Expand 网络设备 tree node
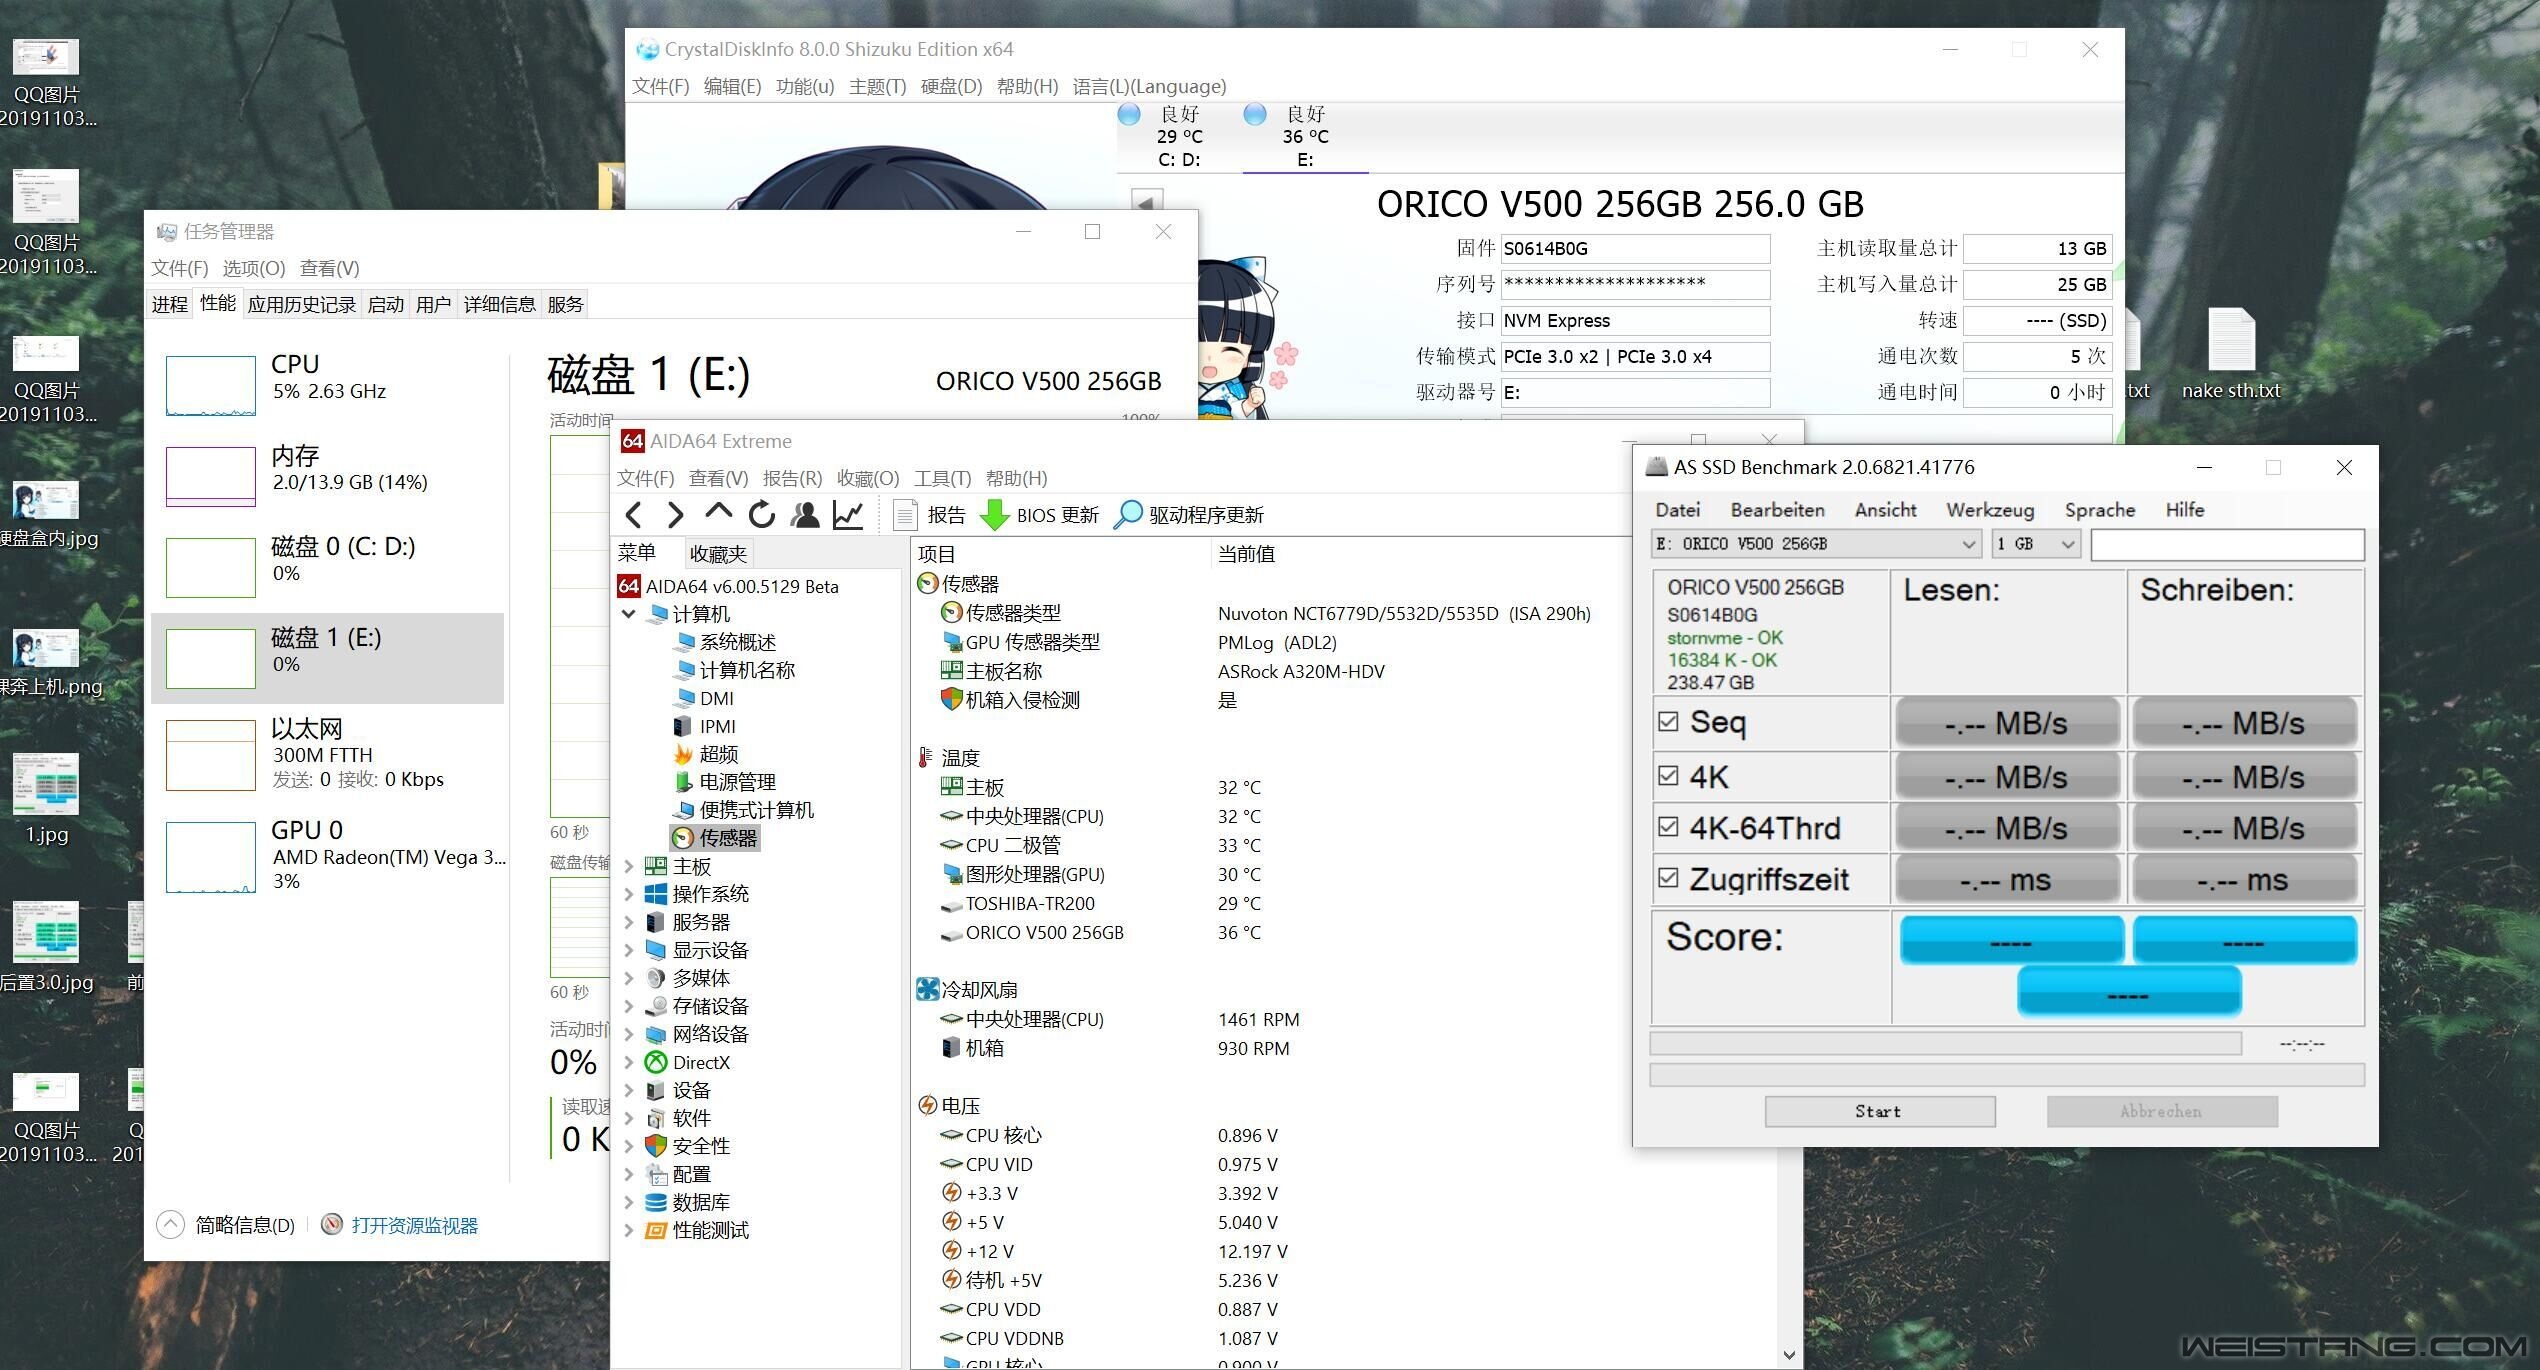The height and width of the screenshot is (1370, 2540). (x=629, y=1034)
